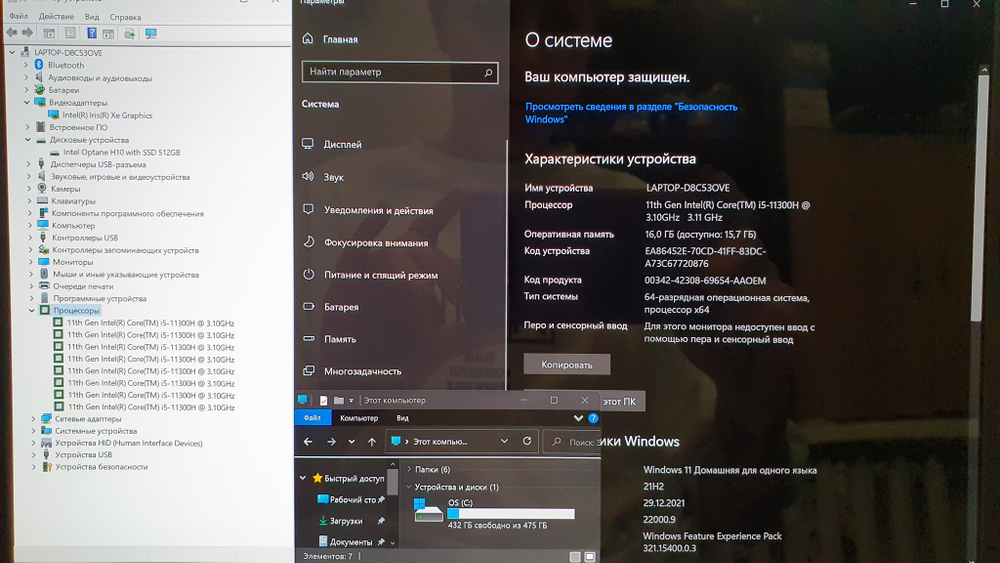Click the Bluetooth icon in the device tree
The width and height of the screenshot is (1000, 563).
(x=40, y=65)
